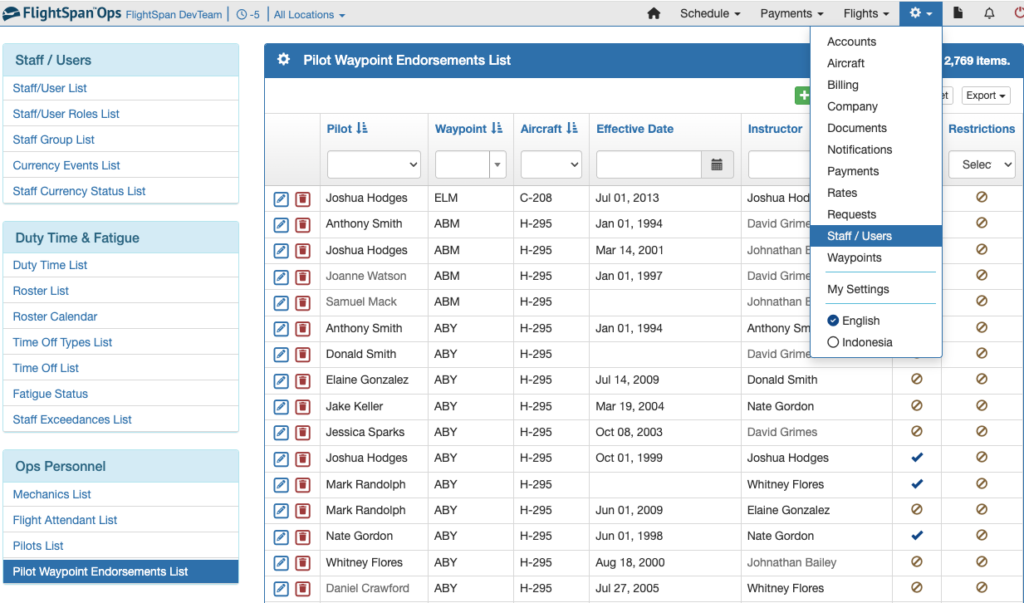Select the English language radio option
This screenshot has width=1024, height=603.
[x=833, y=321]
